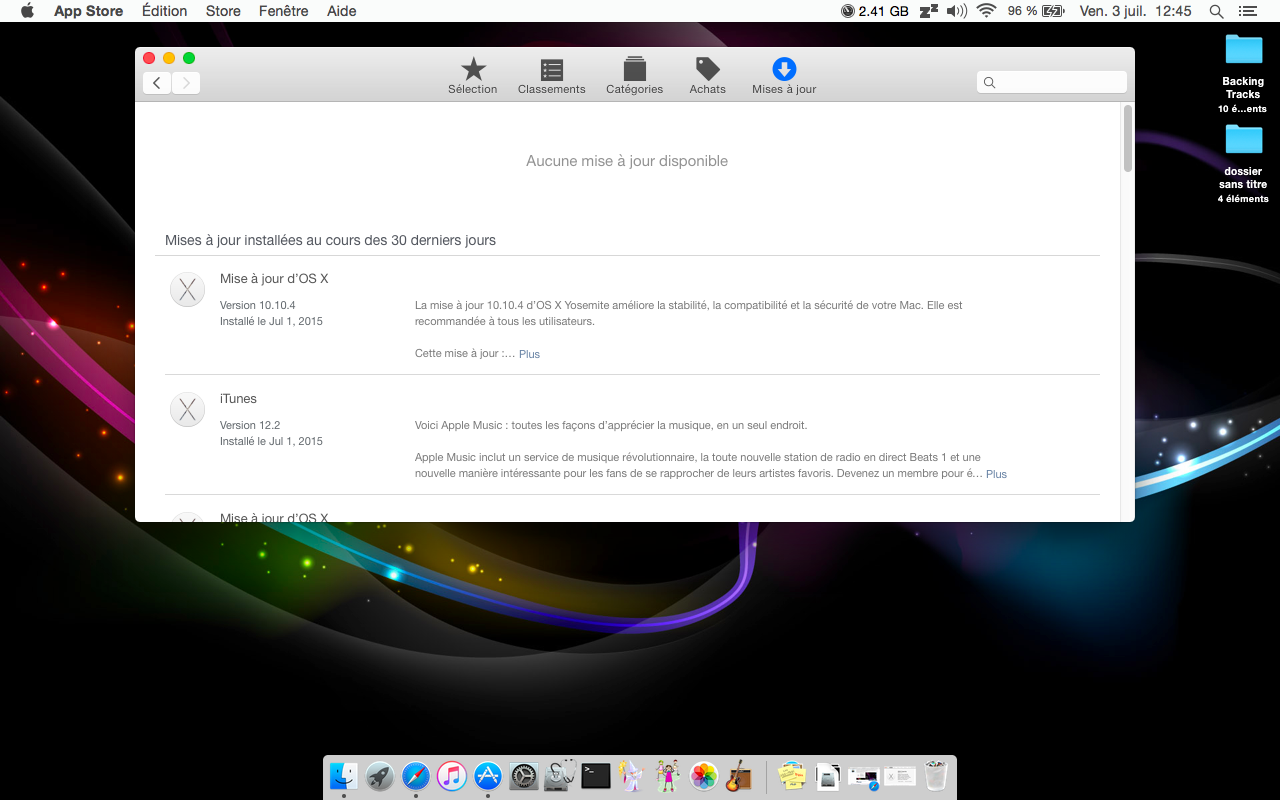
Task: Expand OS X update description with Plus
Action: [529, 354]
